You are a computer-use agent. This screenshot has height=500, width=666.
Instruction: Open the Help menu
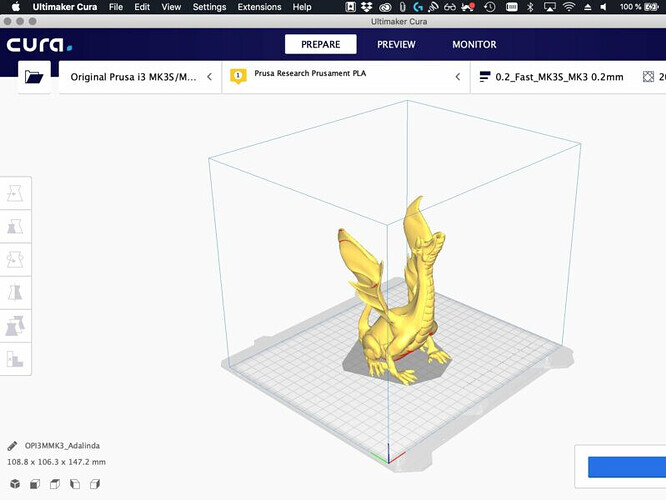click(302, 7)
